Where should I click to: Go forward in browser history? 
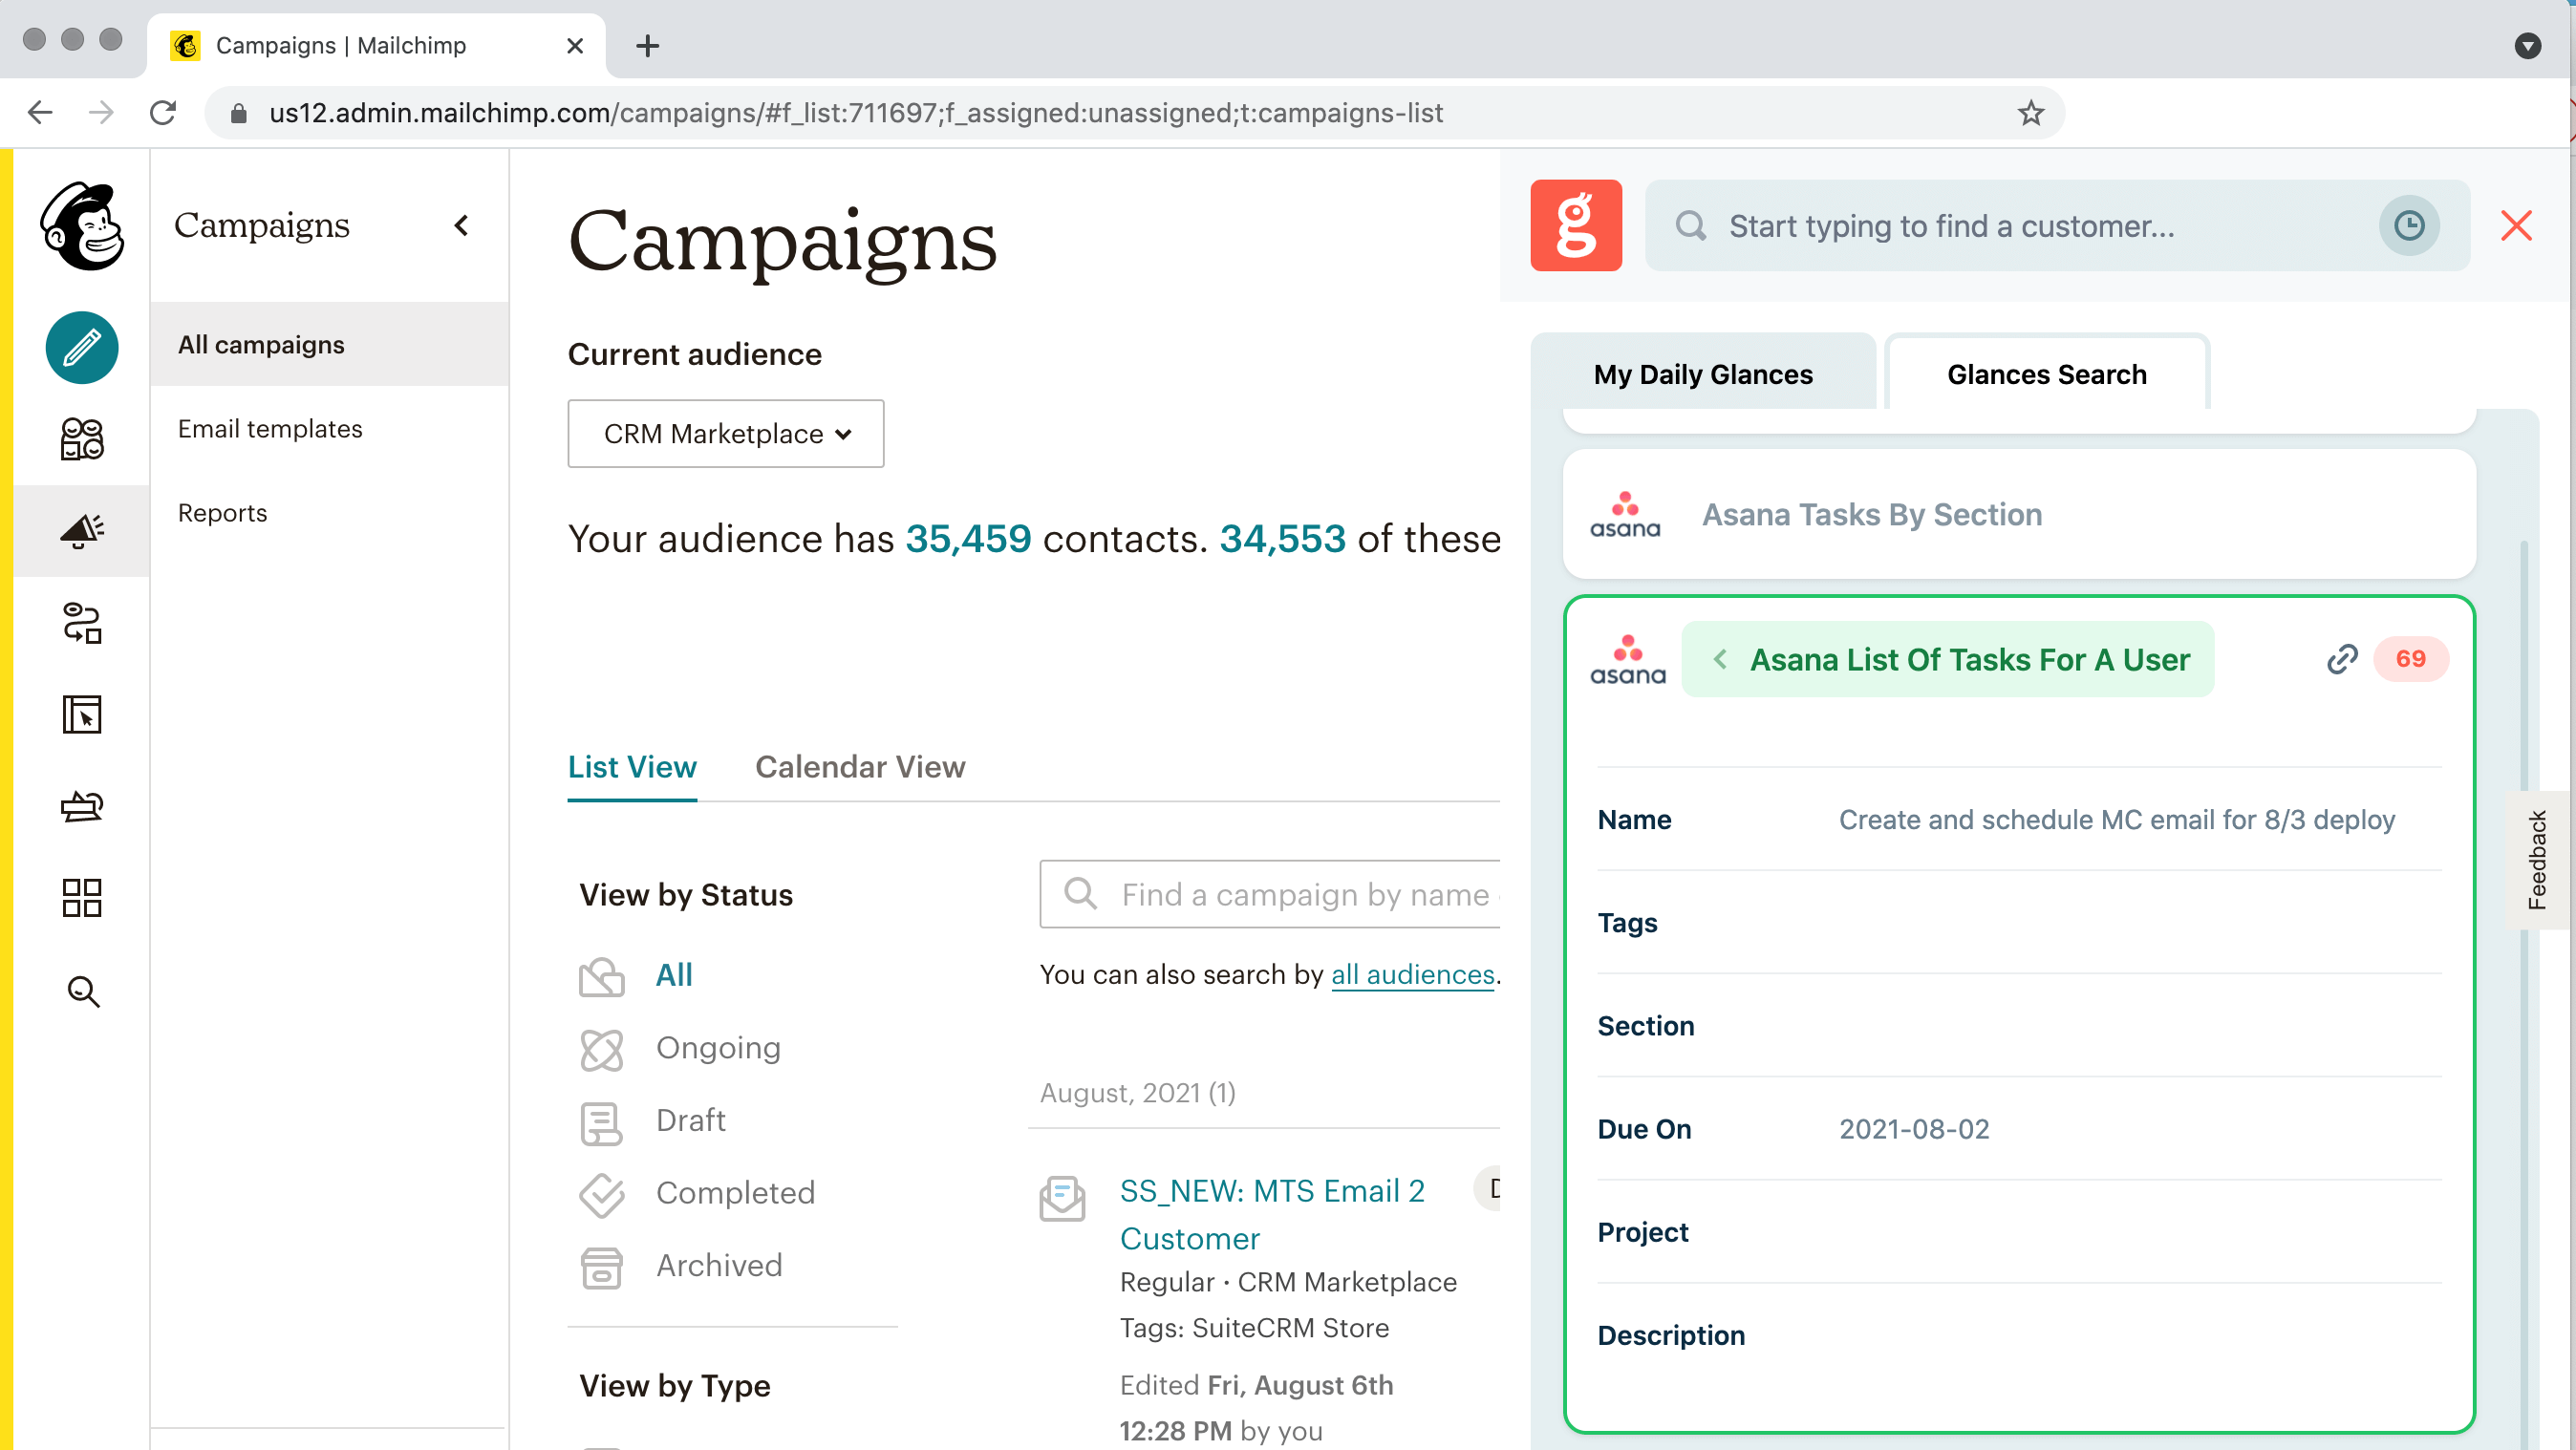click(x=101, y=113)
